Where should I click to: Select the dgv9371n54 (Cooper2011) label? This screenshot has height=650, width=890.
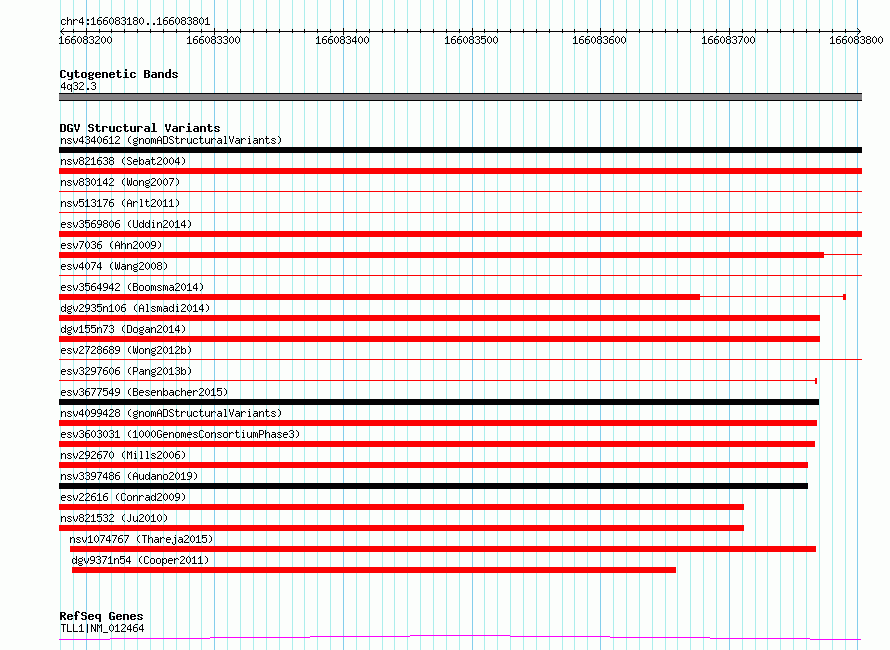pos(140,560)
